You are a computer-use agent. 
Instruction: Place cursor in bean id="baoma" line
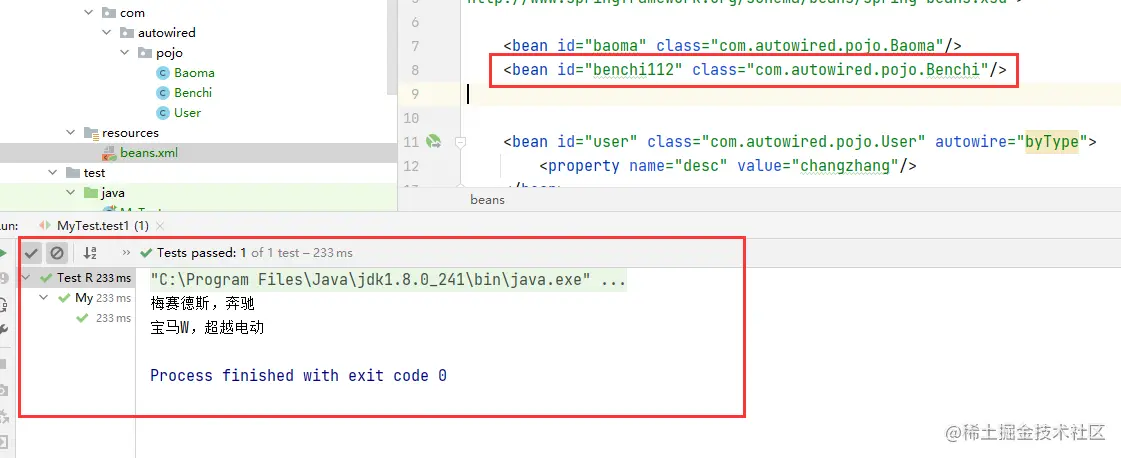[733, 46]
